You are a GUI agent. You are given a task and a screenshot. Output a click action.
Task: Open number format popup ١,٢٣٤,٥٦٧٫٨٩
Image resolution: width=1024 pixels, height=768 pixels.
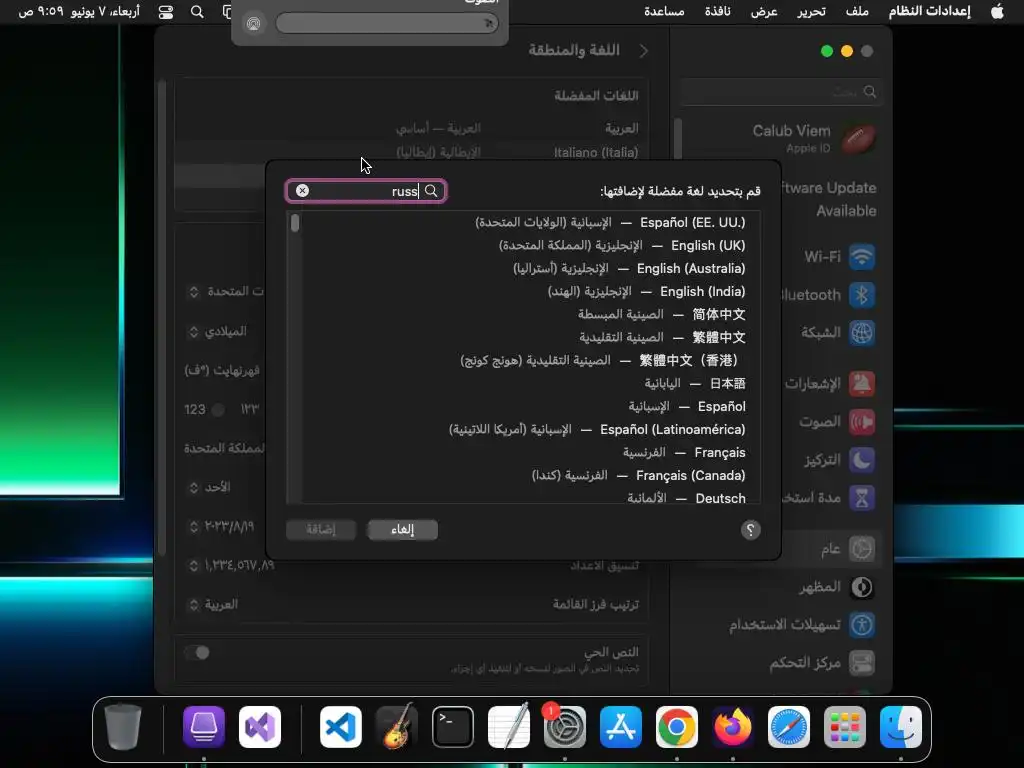231,566
